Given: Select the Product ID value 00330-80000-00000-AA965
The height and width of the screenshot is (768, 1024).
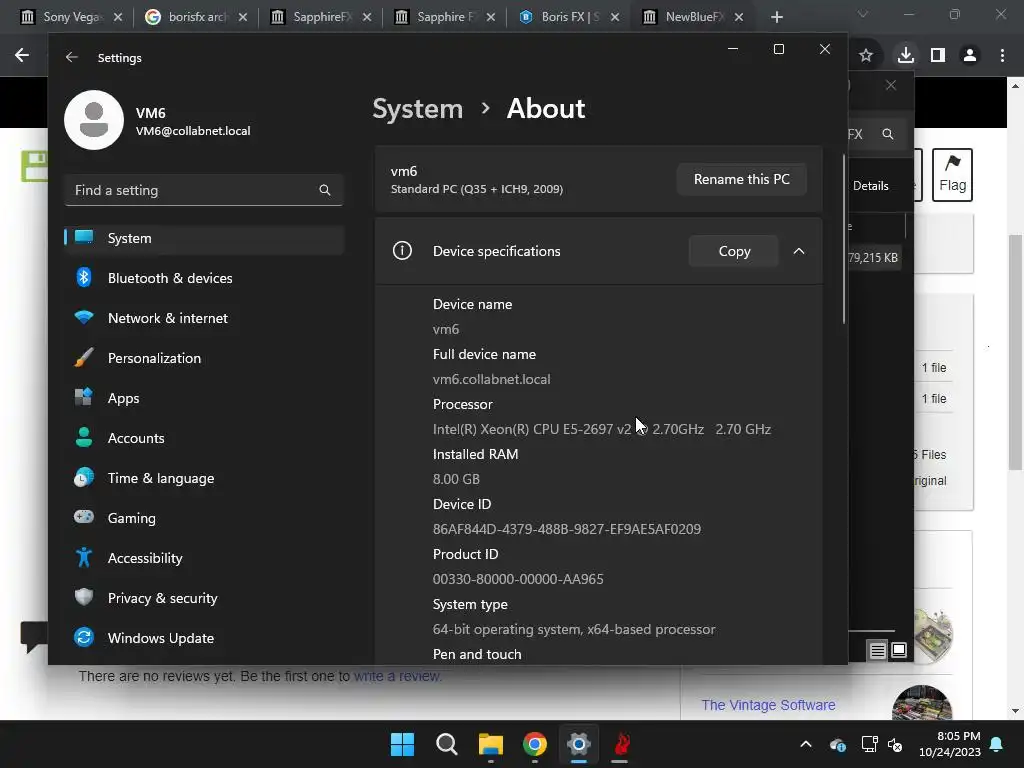Looking at the screenshot, I should coord(518,579).
